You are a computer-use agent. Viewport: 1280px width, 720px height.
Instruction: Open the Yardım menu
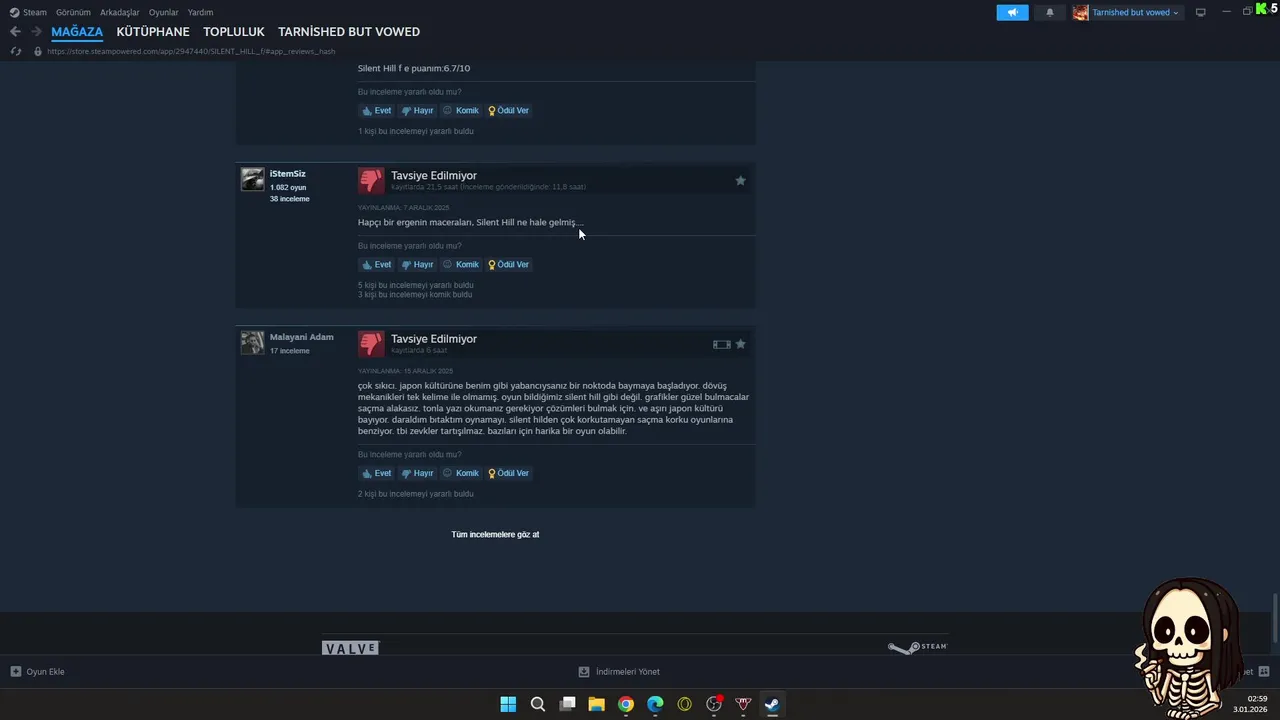pos(200,12)
